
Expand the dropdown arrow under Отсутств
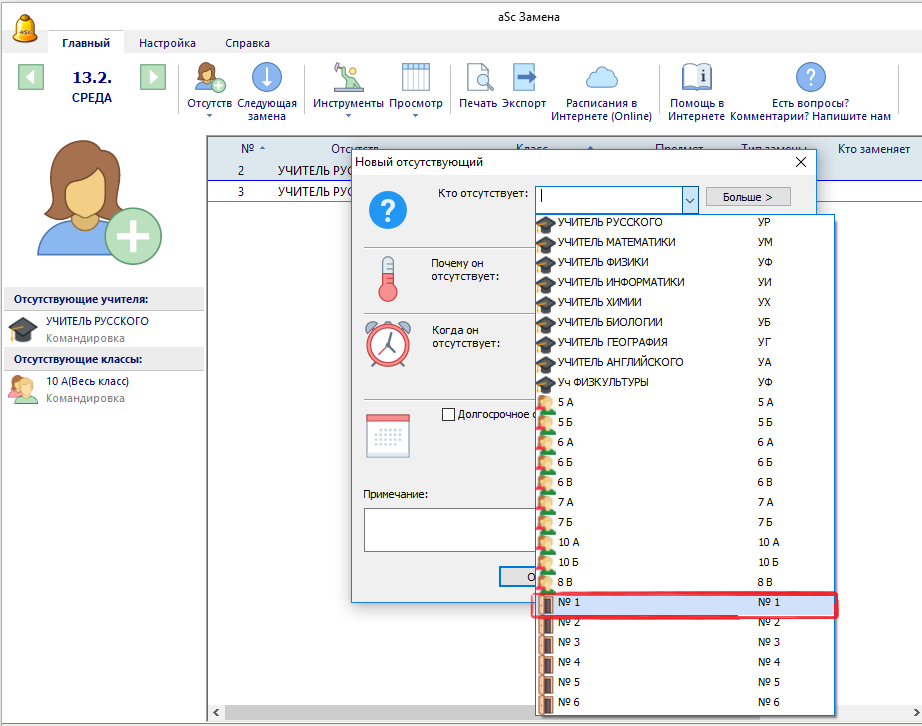209,116
